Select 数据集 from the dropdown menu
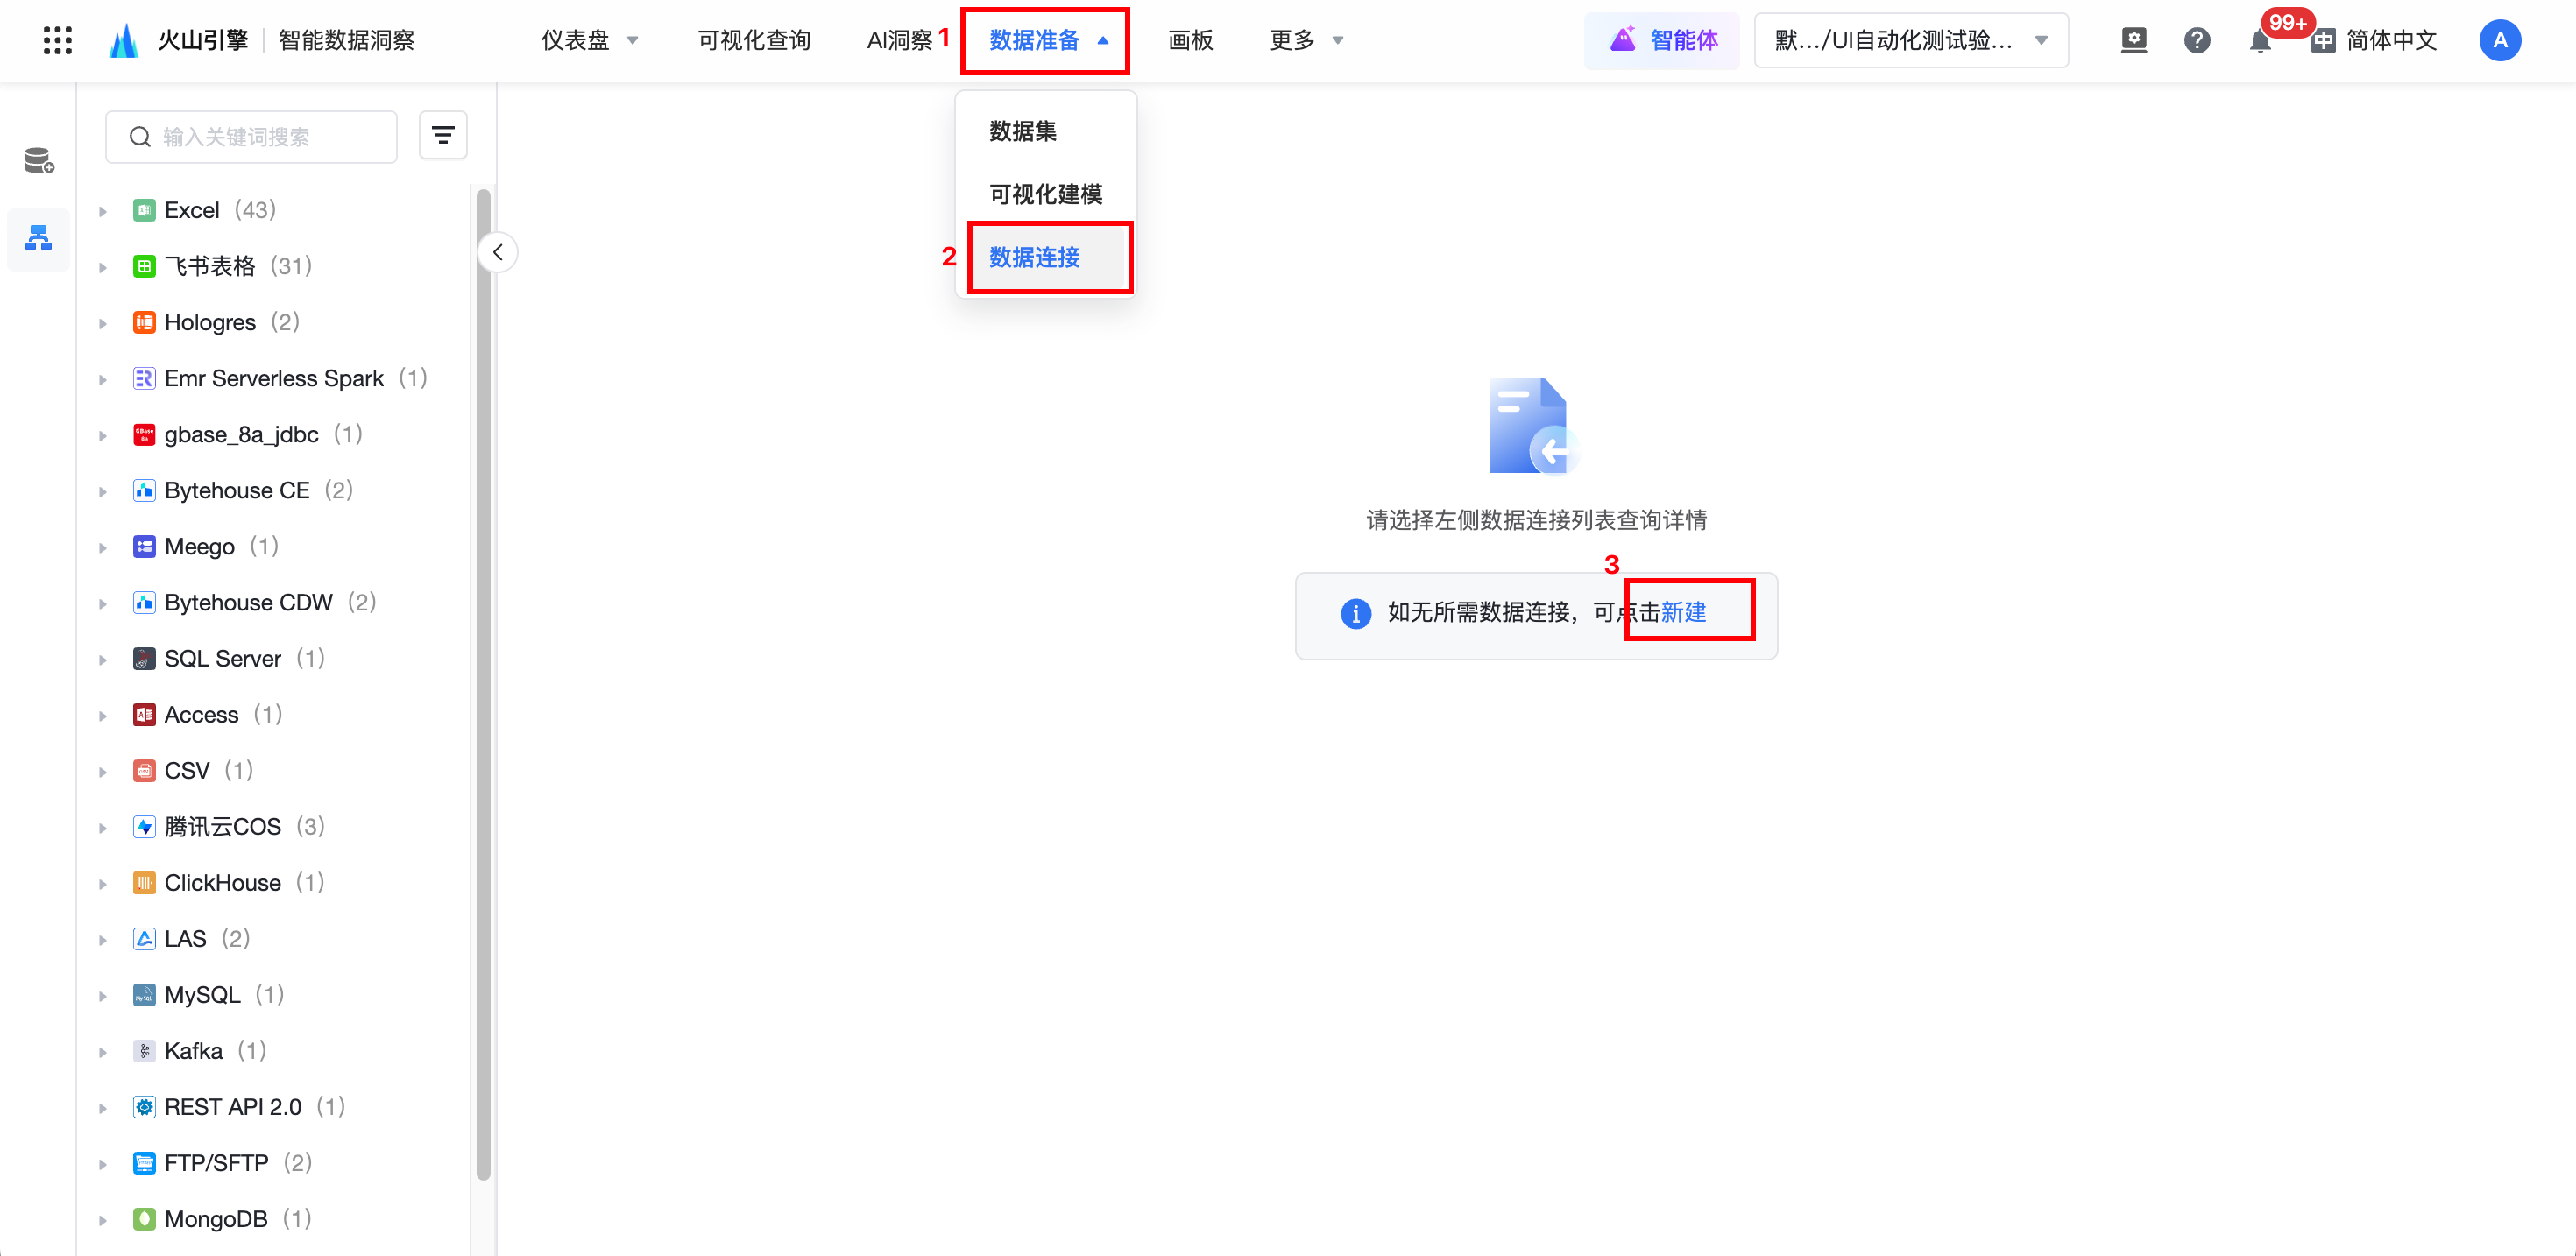Viewport: 2576px width, 1256px height. [1023, 131]
